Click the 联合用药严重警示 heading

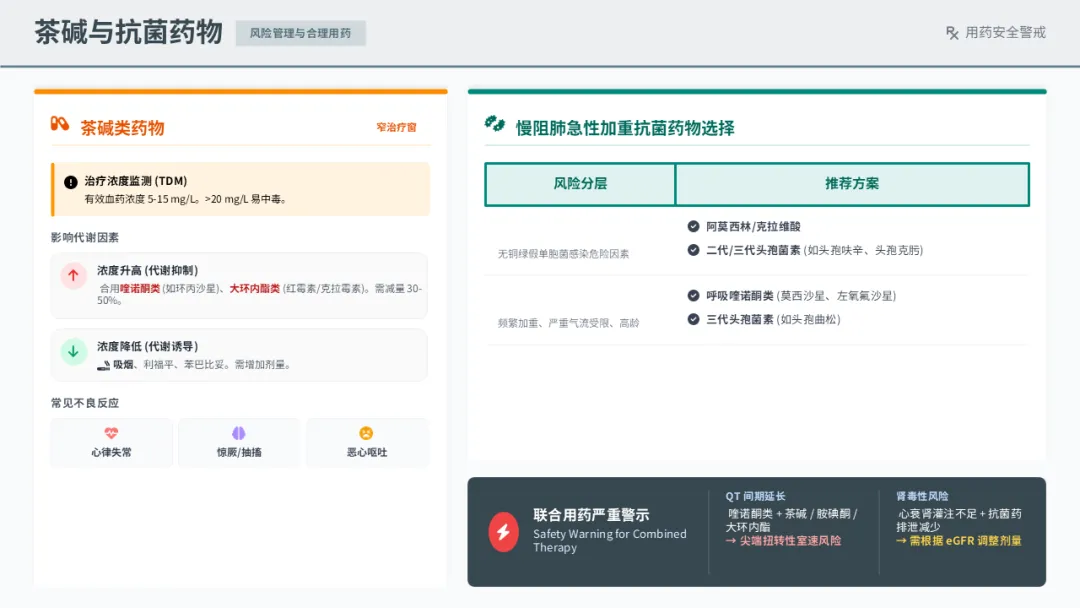tap(591, 515)
